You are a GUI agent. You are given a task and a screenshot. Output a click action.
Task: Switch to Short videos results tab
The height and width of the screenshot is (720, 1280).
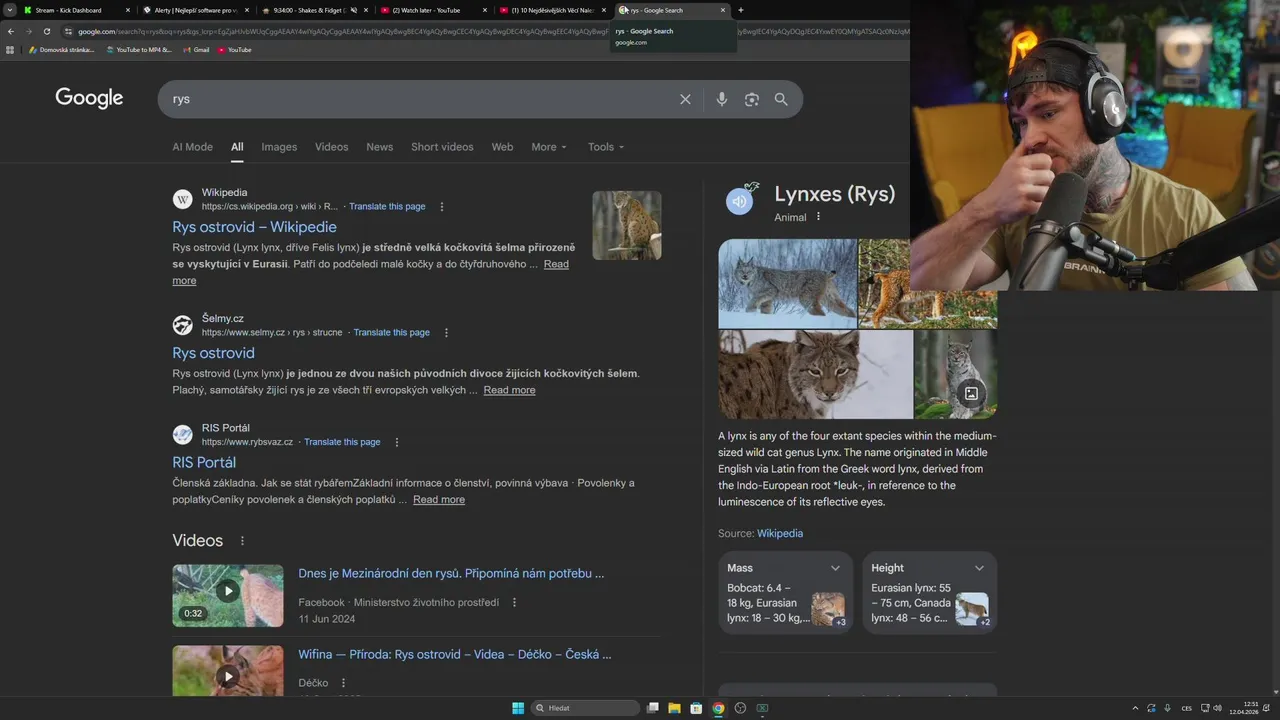click(442, 147)
